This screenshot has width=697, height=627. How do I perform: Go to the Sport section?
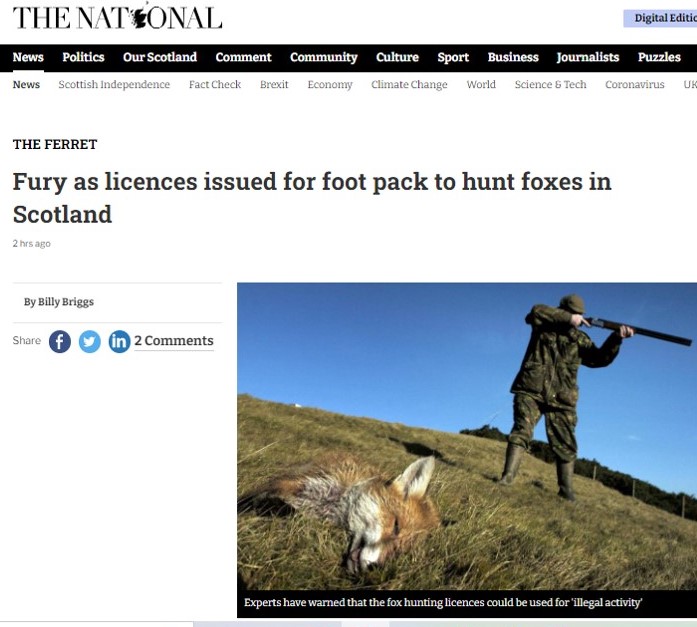point(453,57)
